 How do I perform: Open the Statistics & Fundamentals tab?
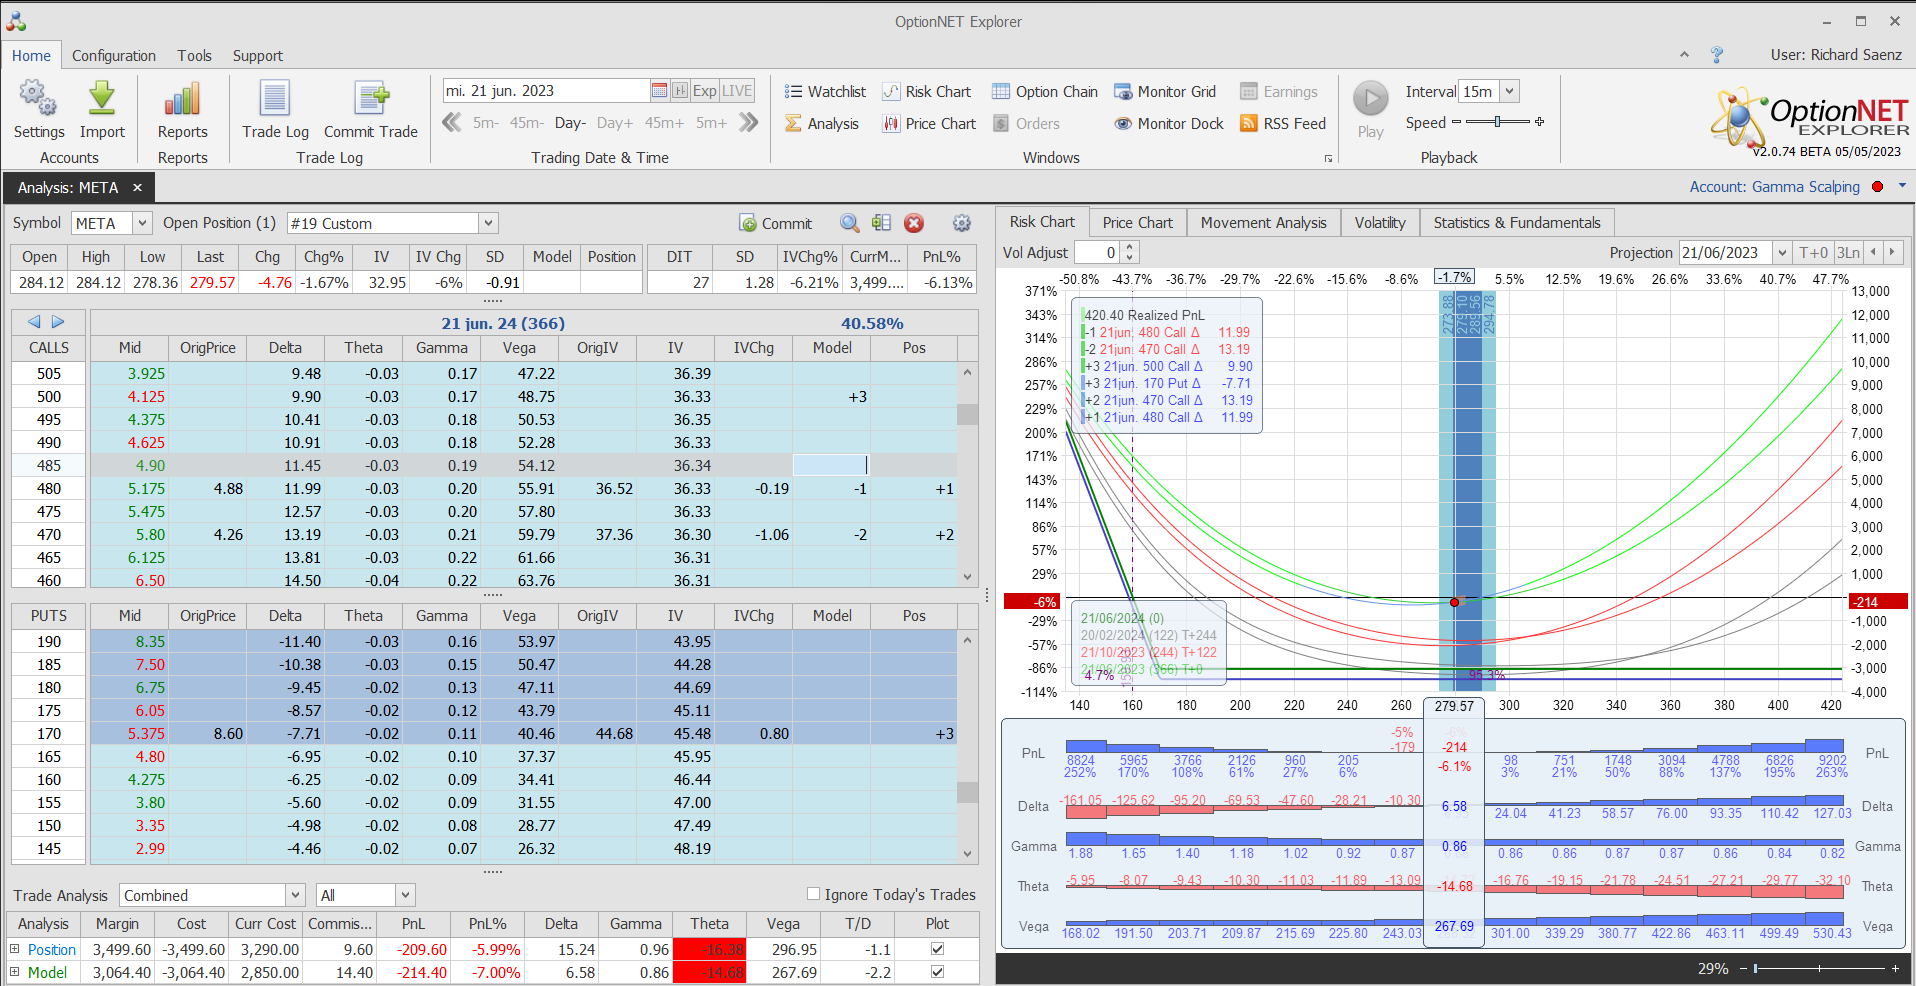point(1517,222)
